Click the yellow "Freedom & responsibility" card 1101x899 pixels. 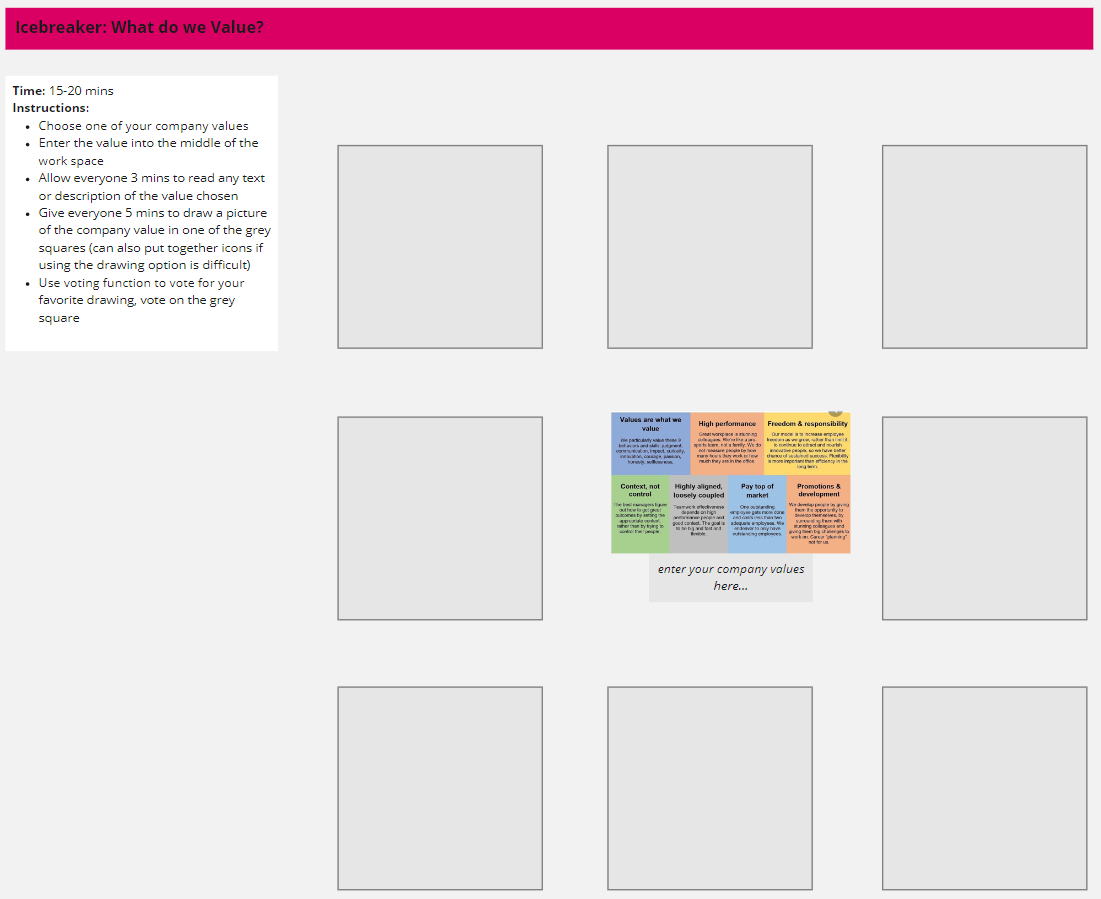807,444
